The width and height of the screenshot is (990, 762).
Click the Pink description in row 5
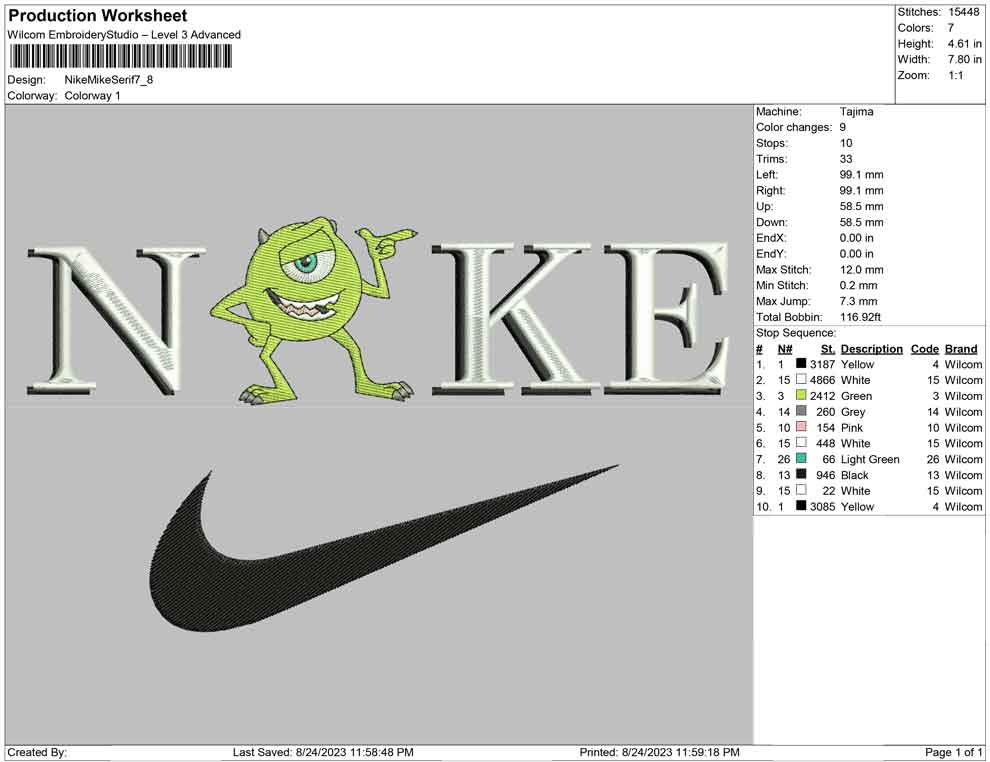[852, 427]
